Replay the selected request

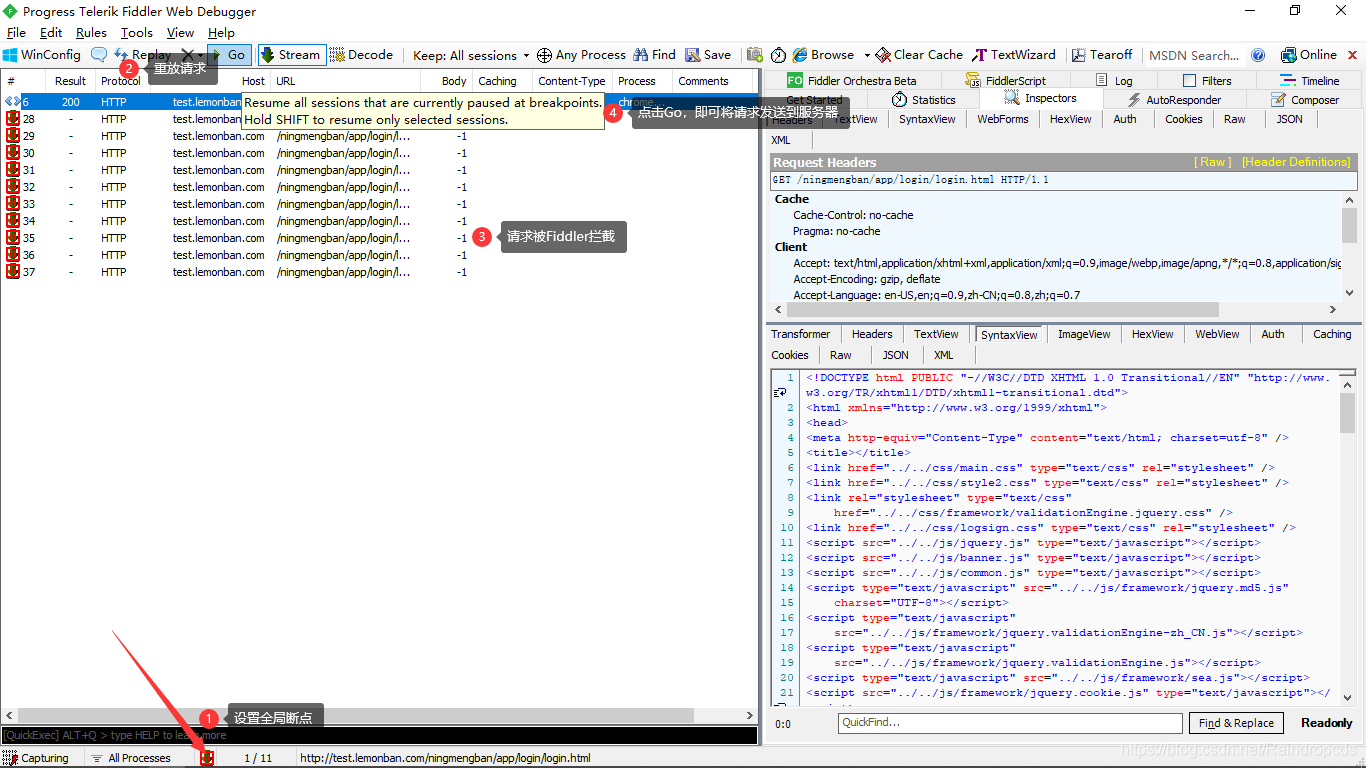click(x=142, y=55)
